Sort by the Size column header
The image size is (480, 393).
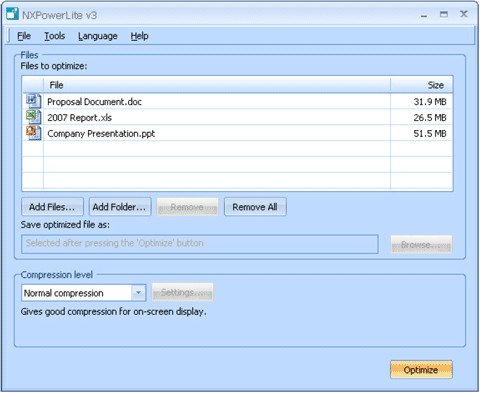tap(422, 85)
